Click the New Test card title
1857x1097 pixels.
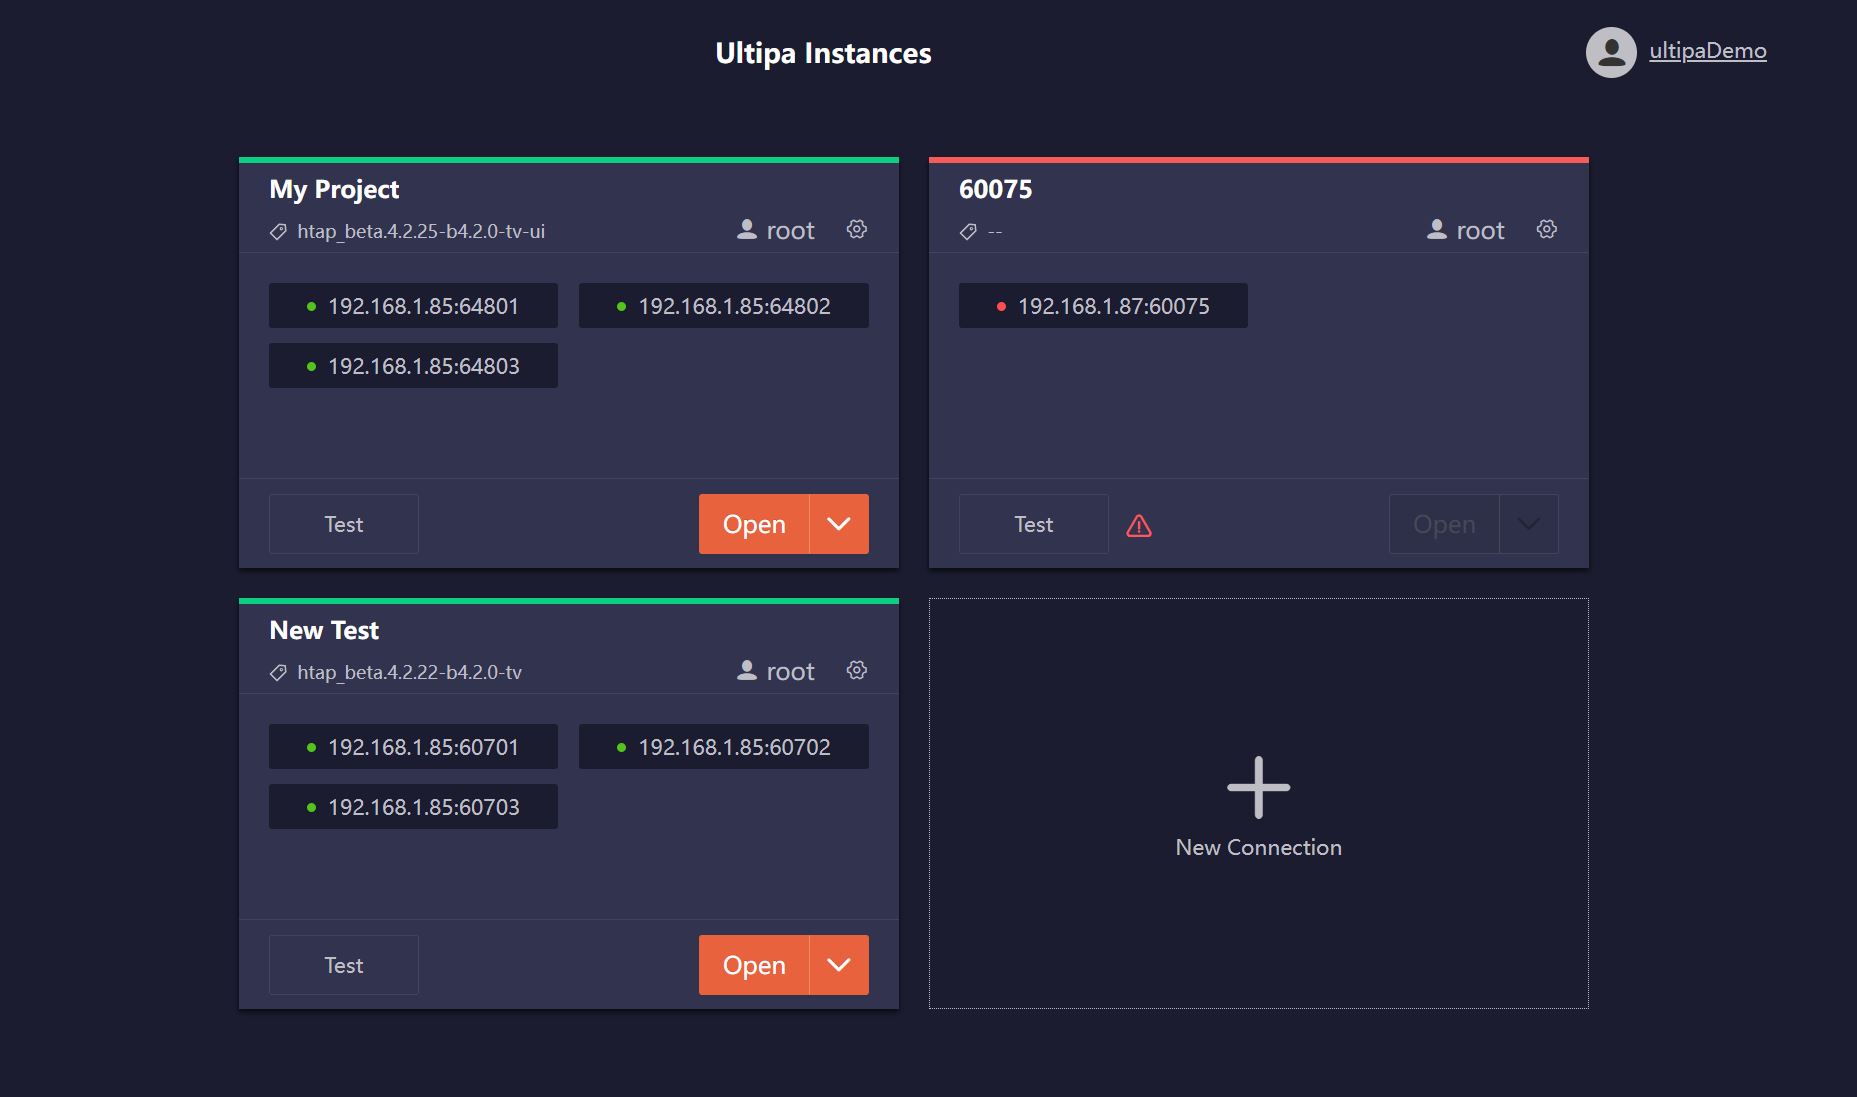pos(324,630)
